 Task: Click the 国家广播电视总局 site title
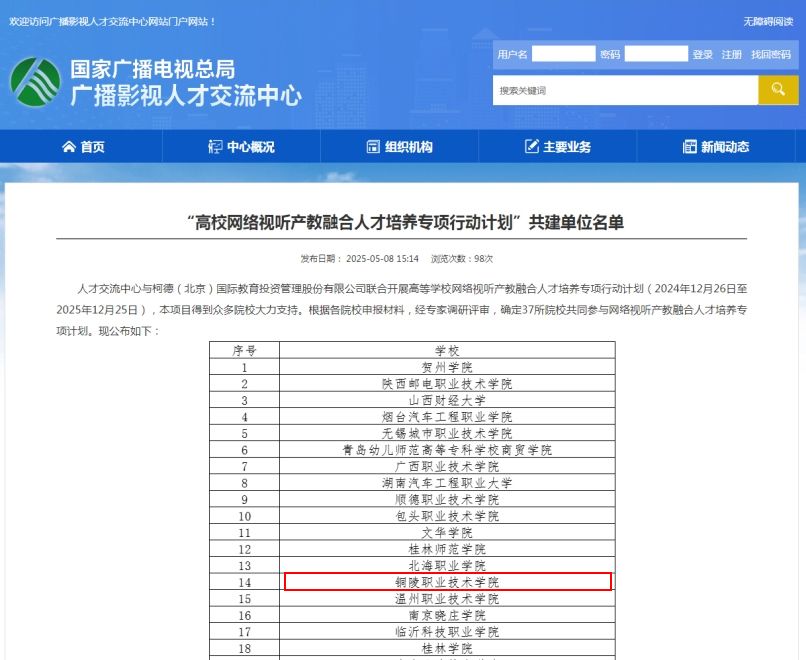(x=153, y=69)
